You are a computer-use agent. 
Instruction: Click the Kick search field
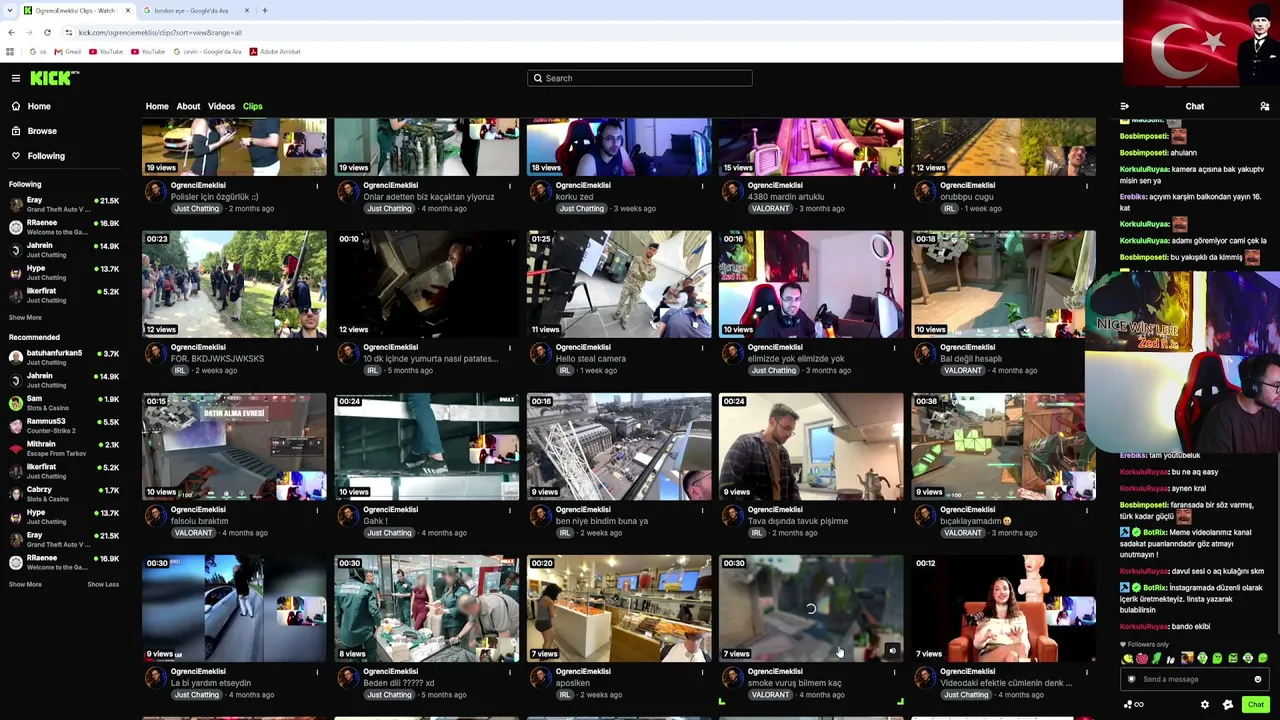(x=640, y=78)
